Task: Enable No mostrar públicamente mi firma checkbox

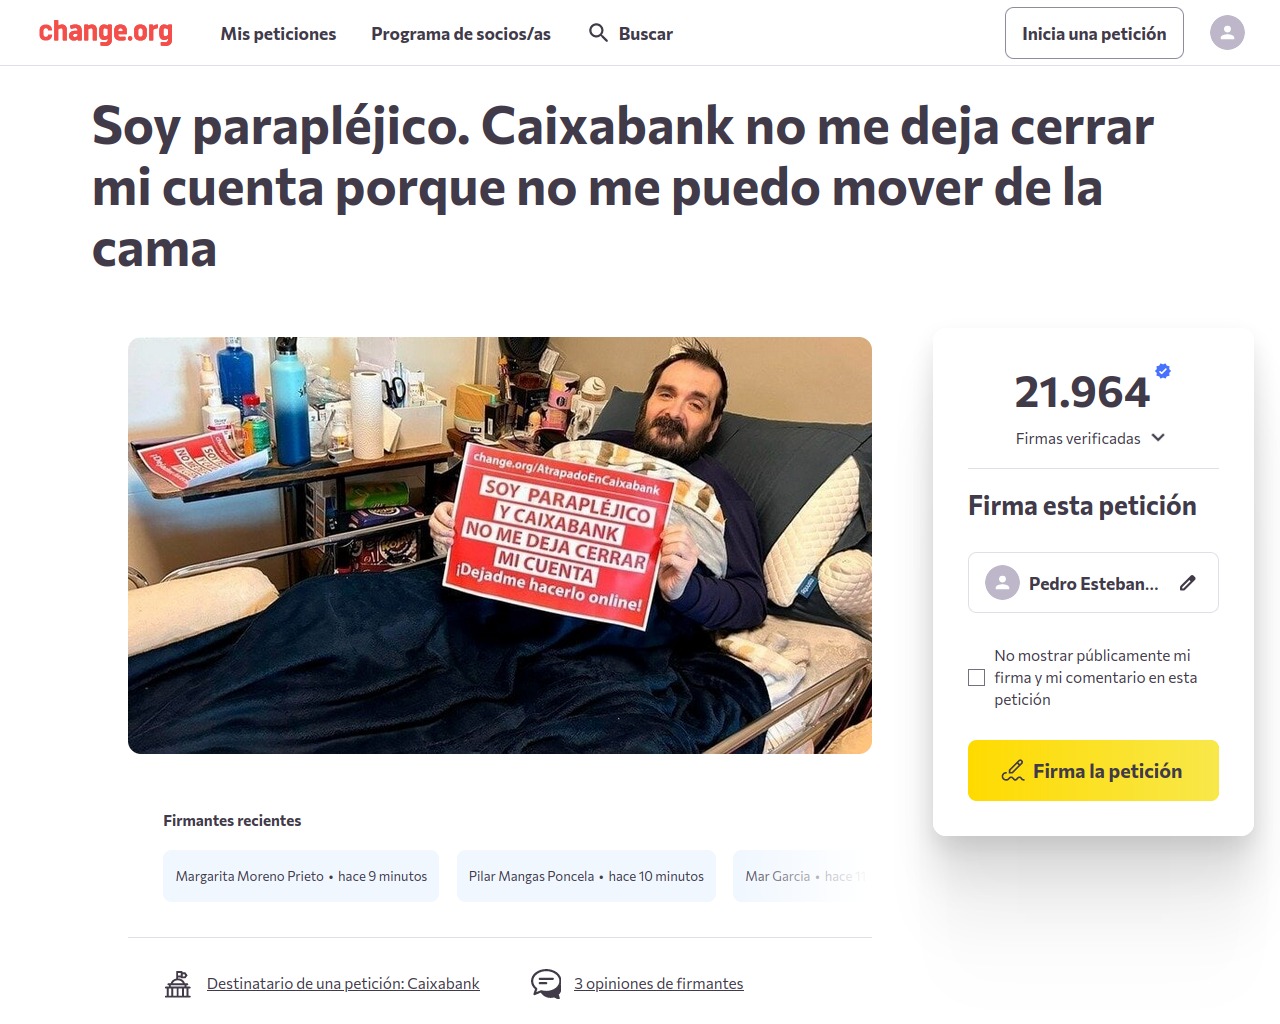Action: [x=977, y=678]
